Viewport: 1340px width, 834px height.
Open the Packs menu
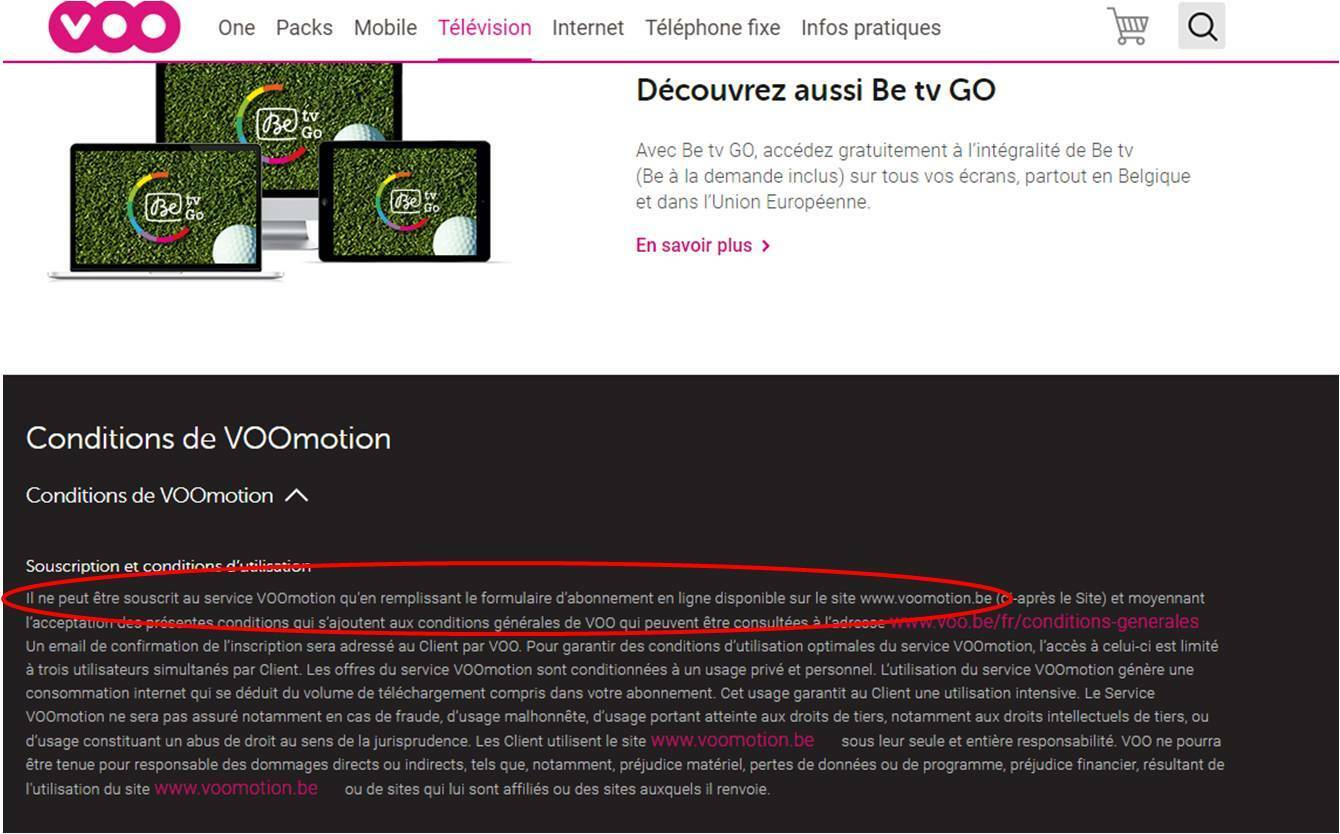304,28
